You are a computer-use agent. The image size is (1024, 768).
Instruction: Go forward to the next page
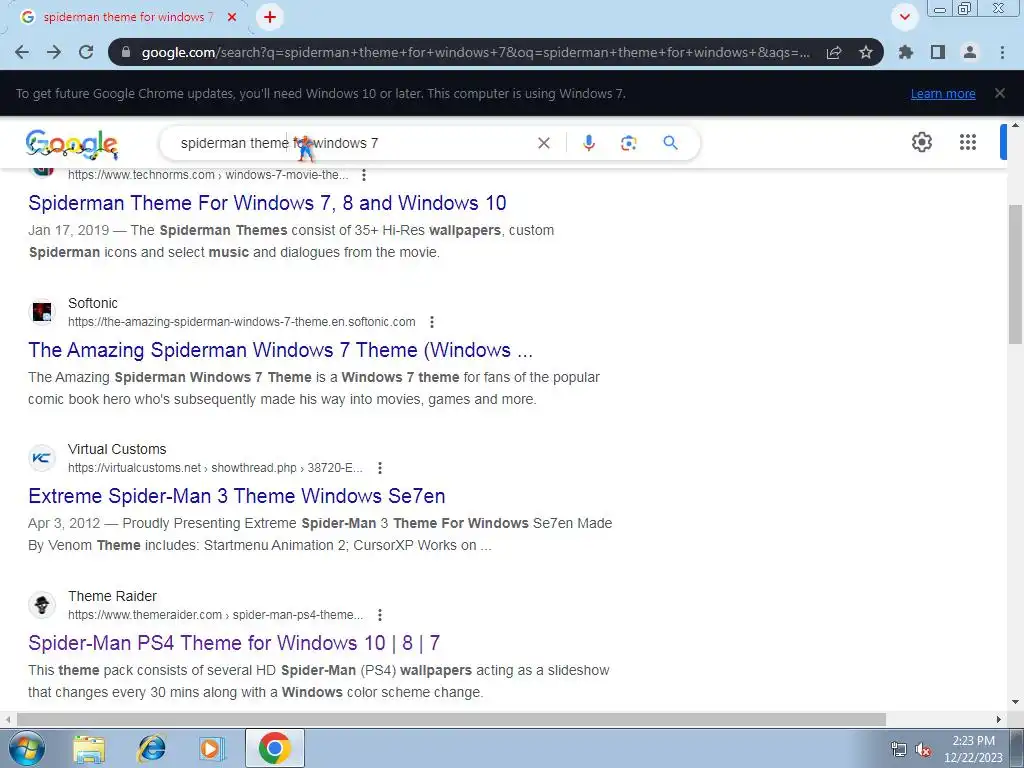point(54,52)
